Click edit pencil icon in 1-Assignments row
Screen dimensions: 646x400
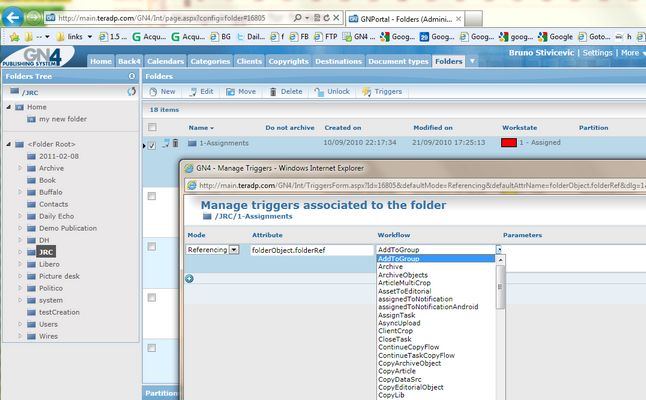click(x=166, y=143)
